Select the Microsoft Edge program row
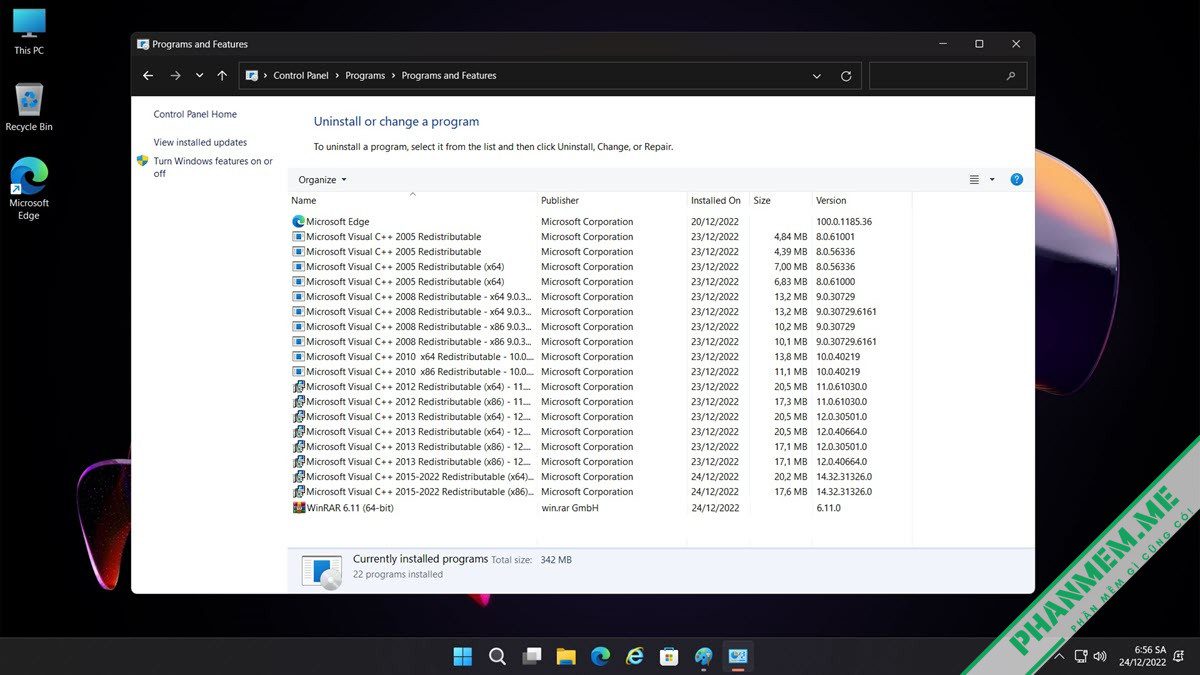 601,222
